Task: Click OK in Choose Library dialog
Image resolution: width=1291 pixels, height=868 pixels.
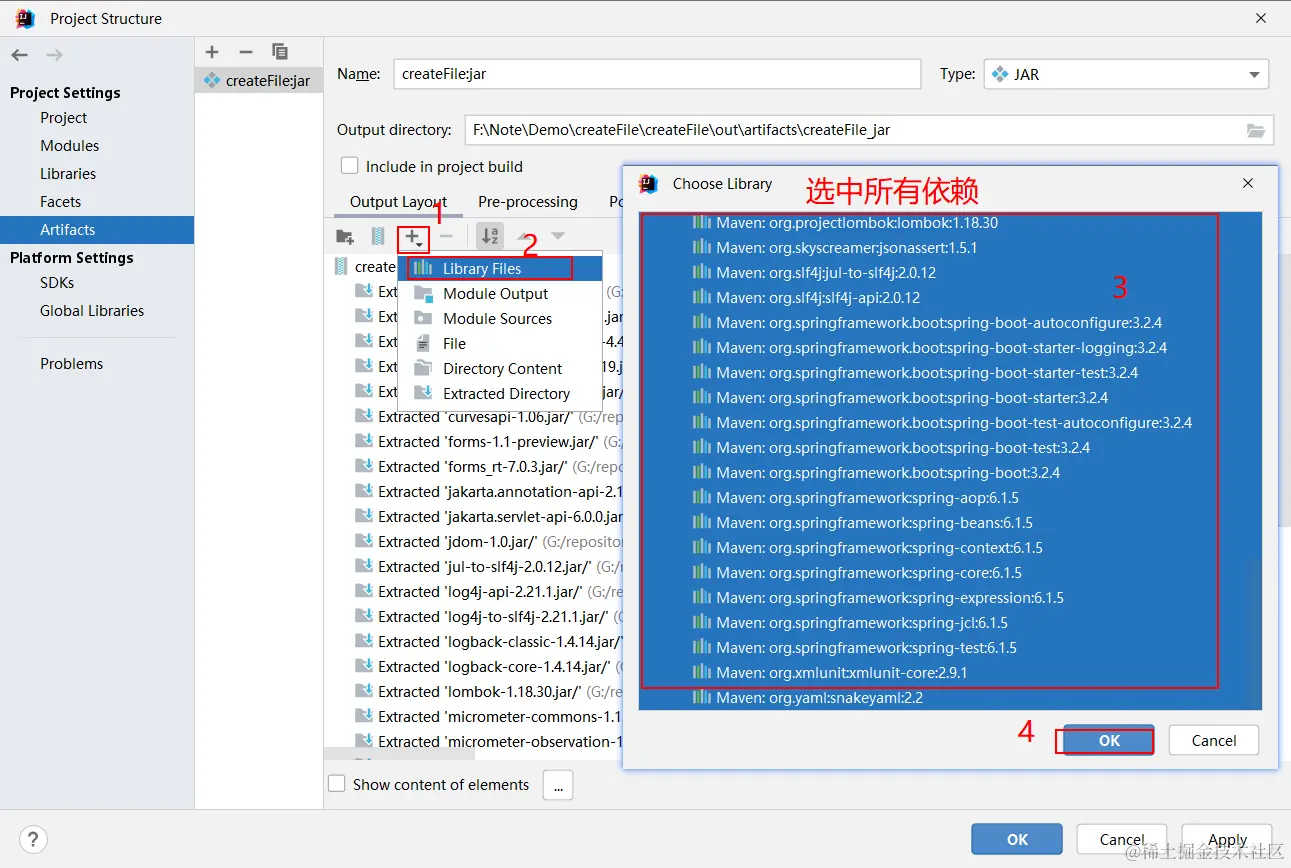Action: click(x=1109, y=741)
